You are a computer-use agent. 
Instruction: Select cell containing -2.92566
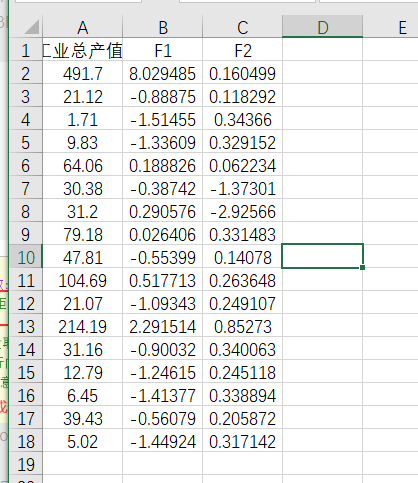243,211
